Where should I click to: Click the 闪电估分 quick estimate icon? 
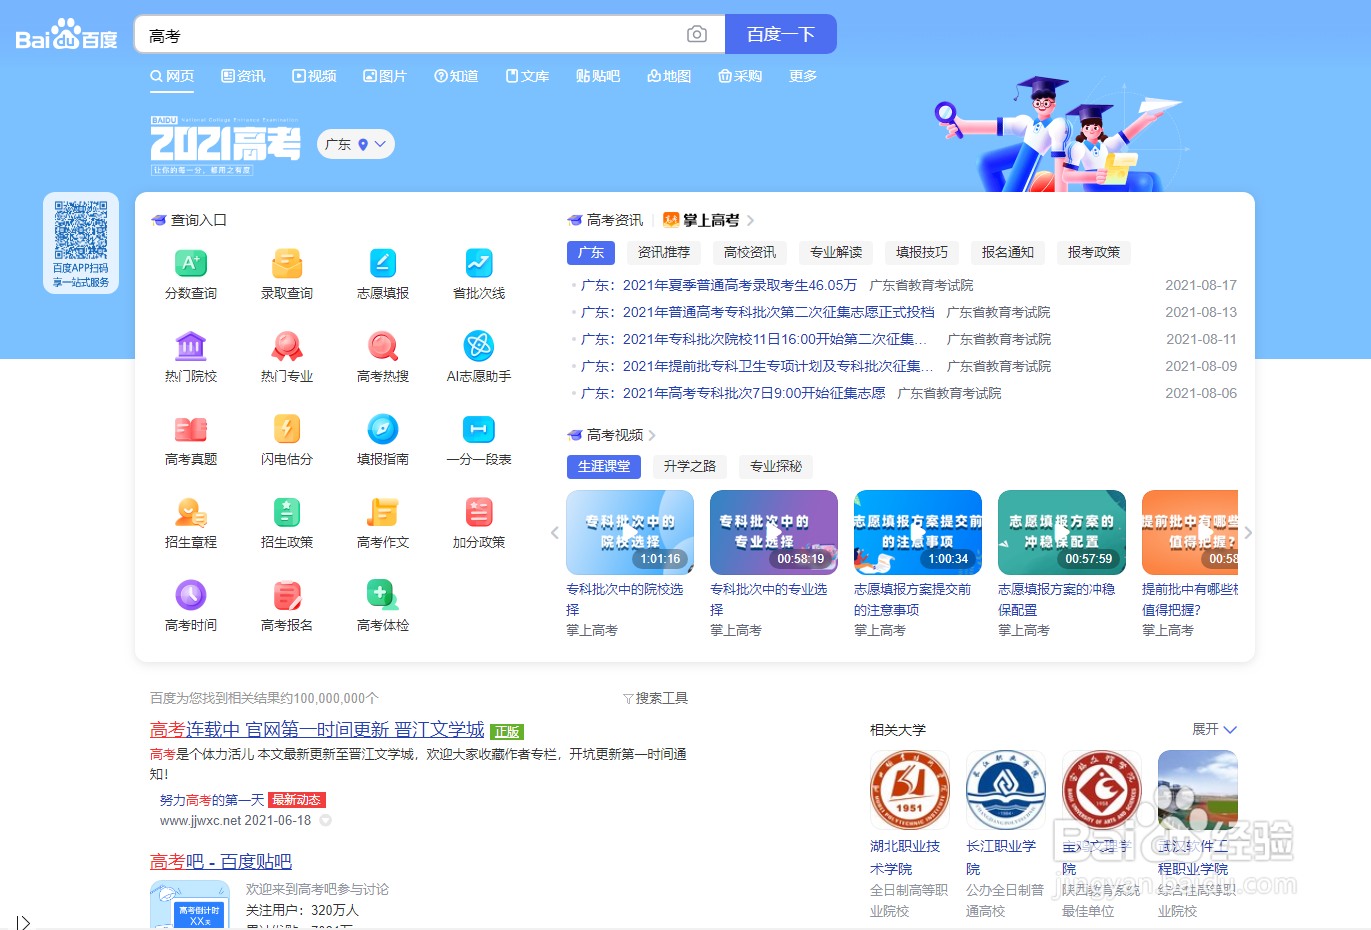(287, 429)
